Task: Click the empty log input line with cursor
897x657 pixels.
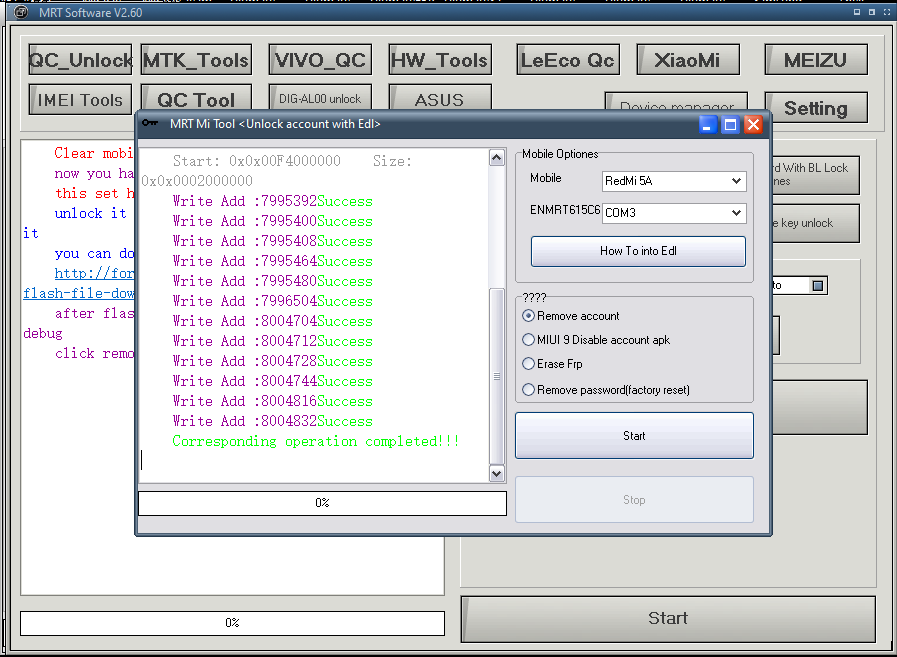Action: point(313,461)
